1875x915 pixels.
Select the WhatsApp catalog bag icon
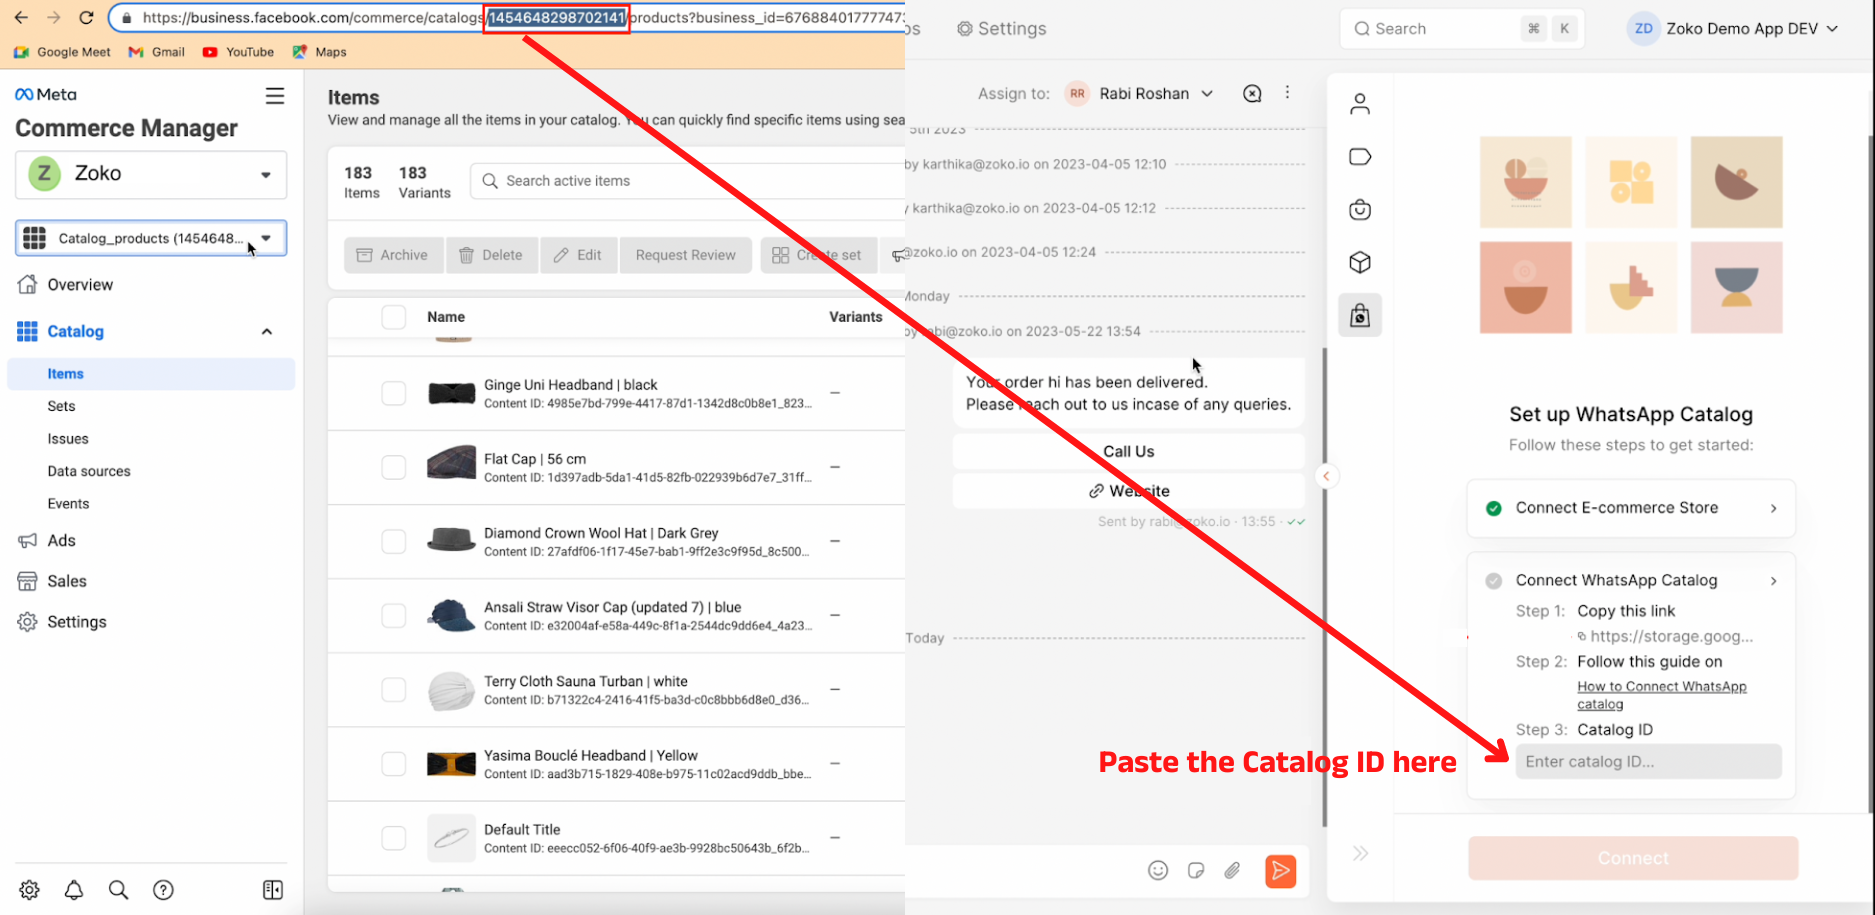pyautogui.click(x=1360, y=315)
